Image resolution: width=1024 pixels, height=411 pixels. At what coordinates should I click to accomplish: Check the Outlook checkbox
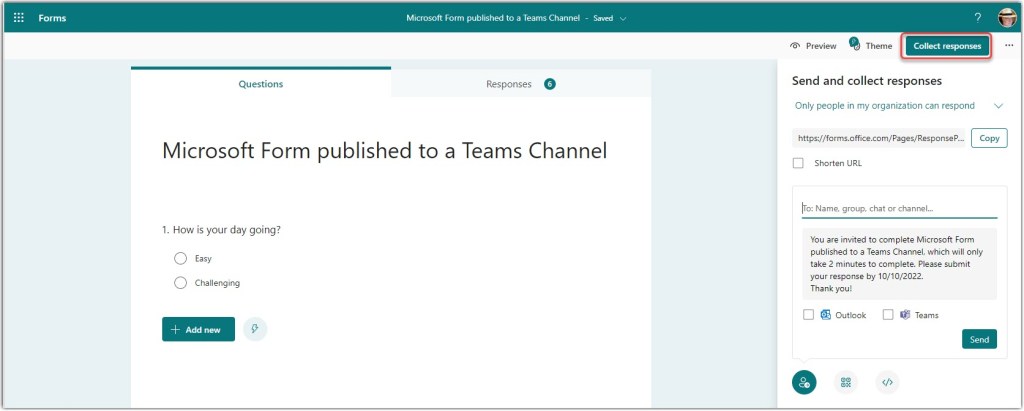[809, 315]
